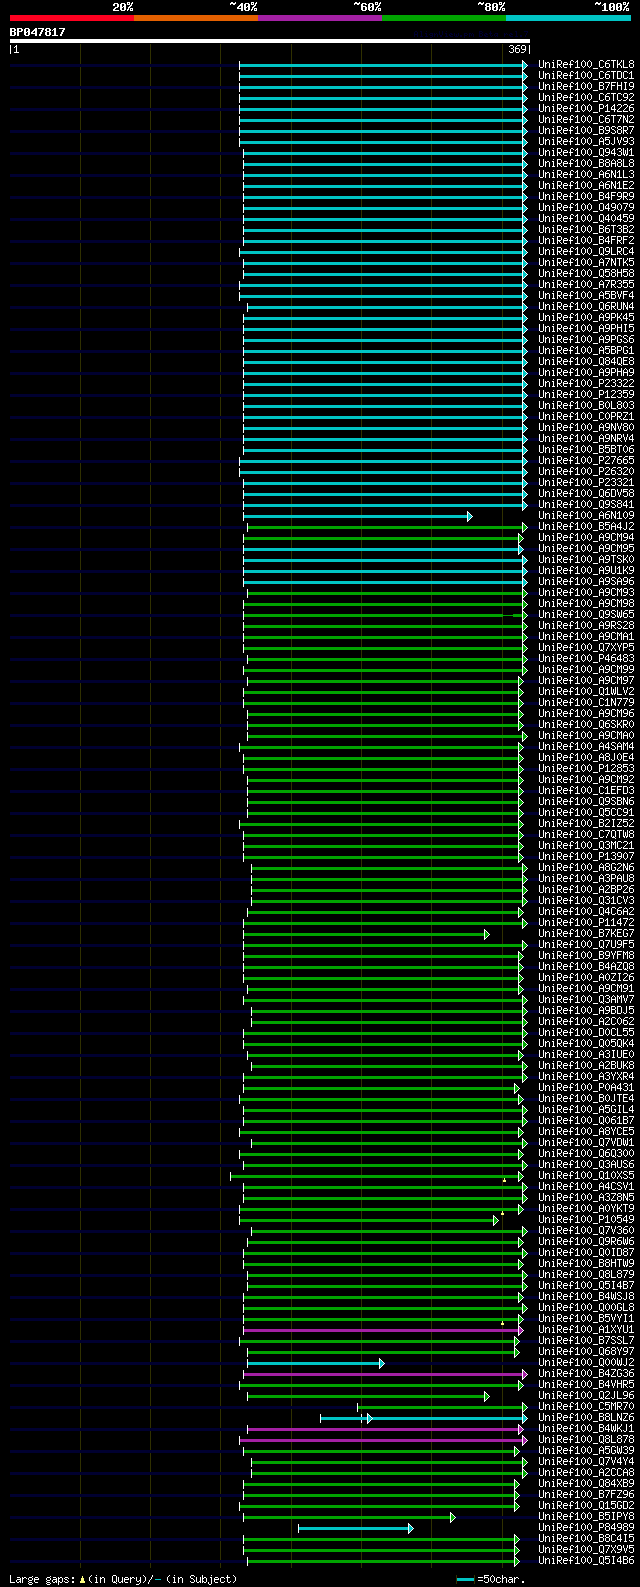Select the UniRef100_P13907 label
640x1587 pixels.
coord(586,857)
